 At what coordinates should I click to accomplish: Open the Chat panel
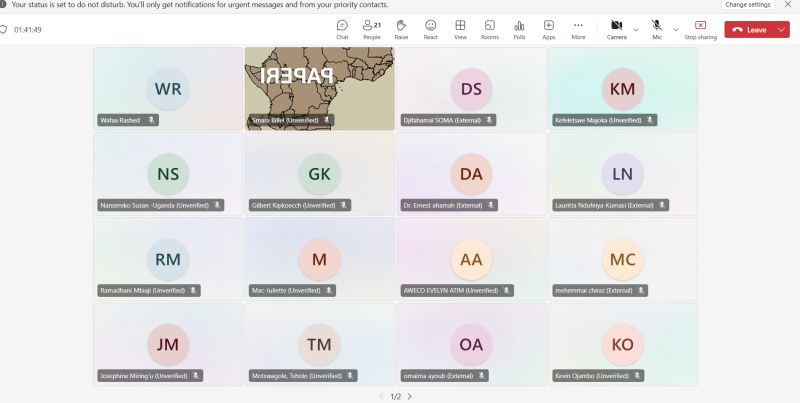(342, 30)
